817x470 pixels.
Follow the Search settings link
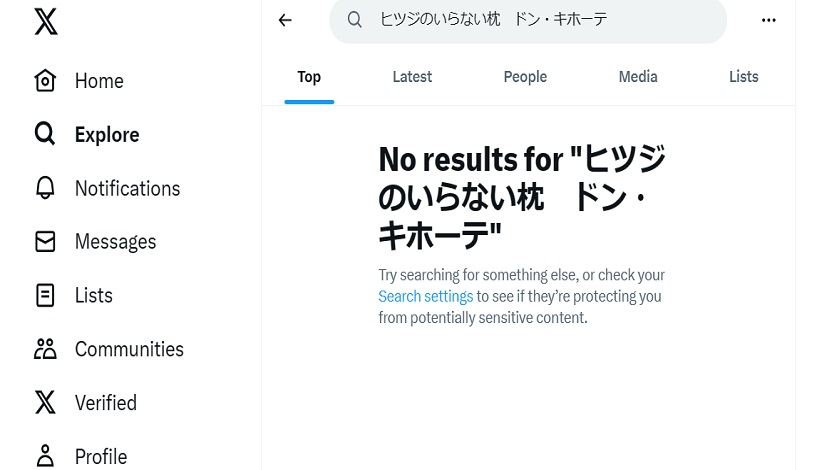click(425, 296)
